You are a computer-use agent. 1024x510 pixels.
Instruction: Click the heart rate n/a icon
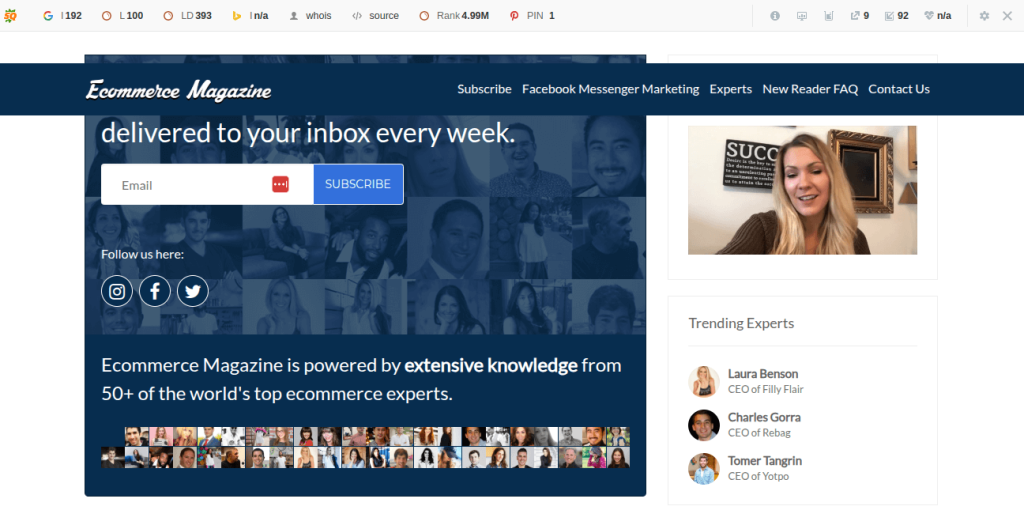click(937, 16)
